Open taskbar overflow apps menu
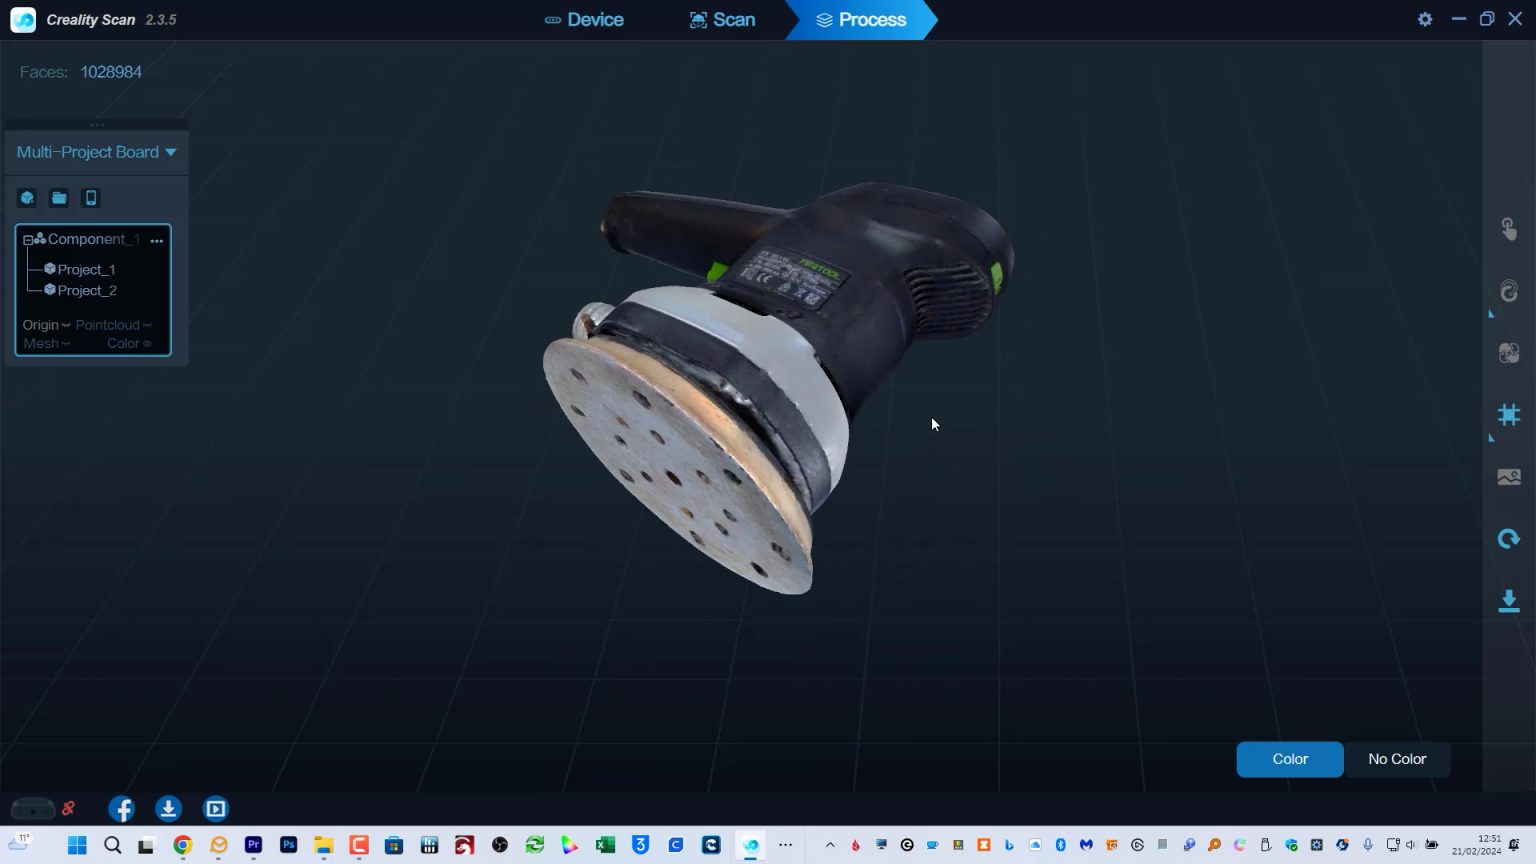Screen dimensions: 1536x864 (x=786, y=845)
